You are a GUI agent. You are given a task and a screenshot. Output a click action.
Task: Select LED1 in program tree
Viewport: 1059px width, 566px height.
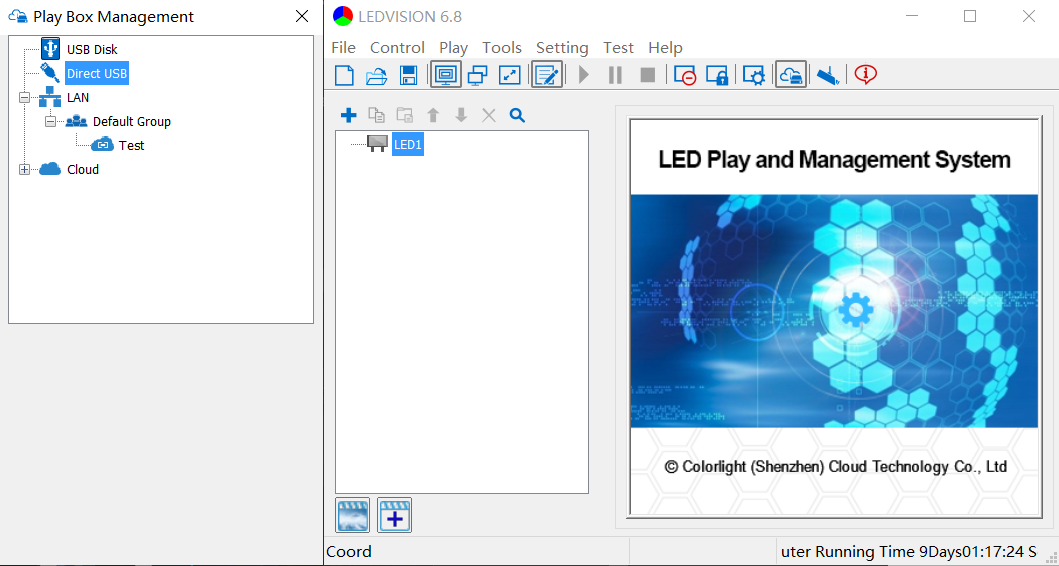408,144
